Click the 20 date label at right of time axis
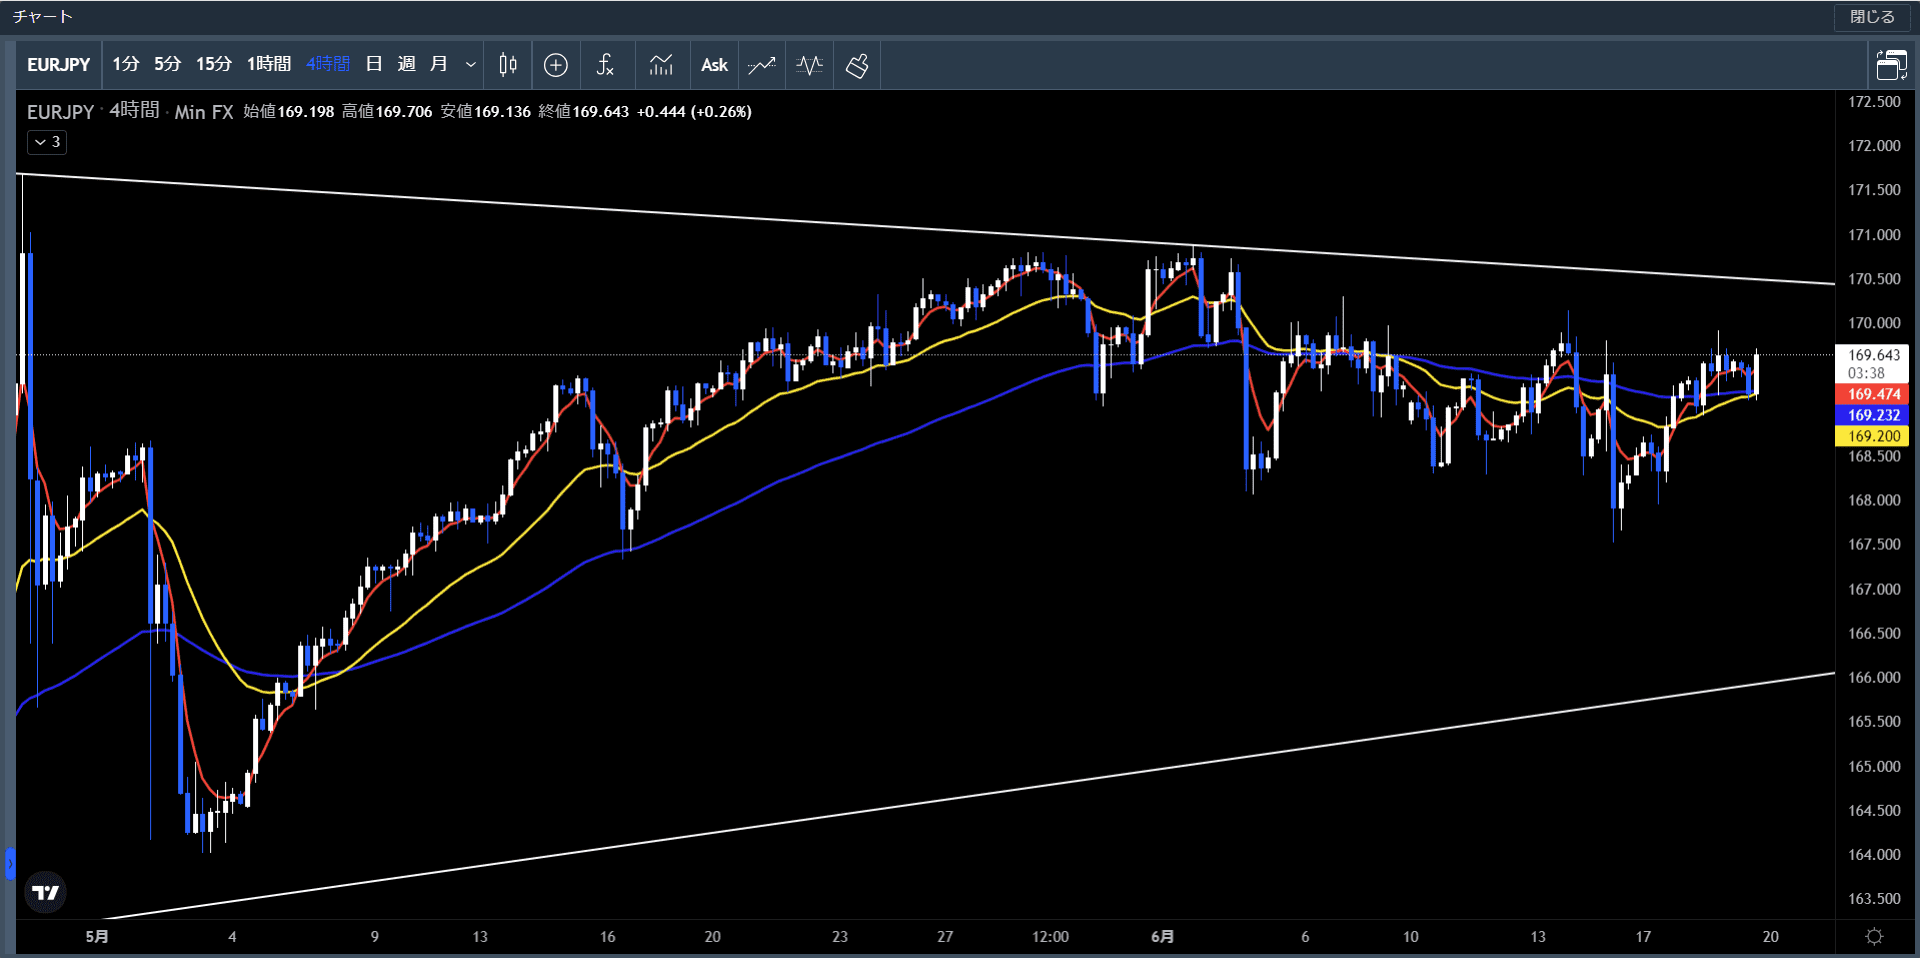 coord(1770,937)
